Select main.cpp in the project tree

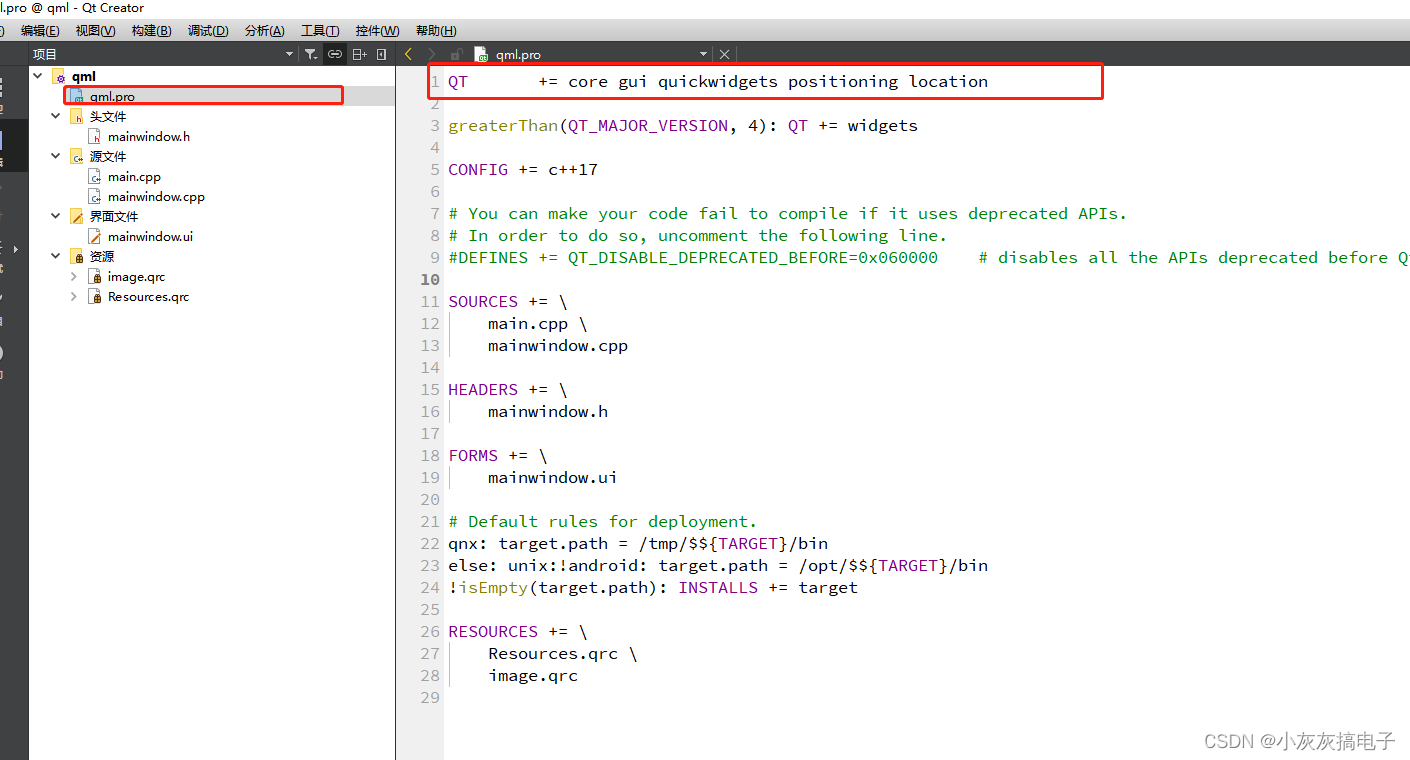(x=134, y=177)
